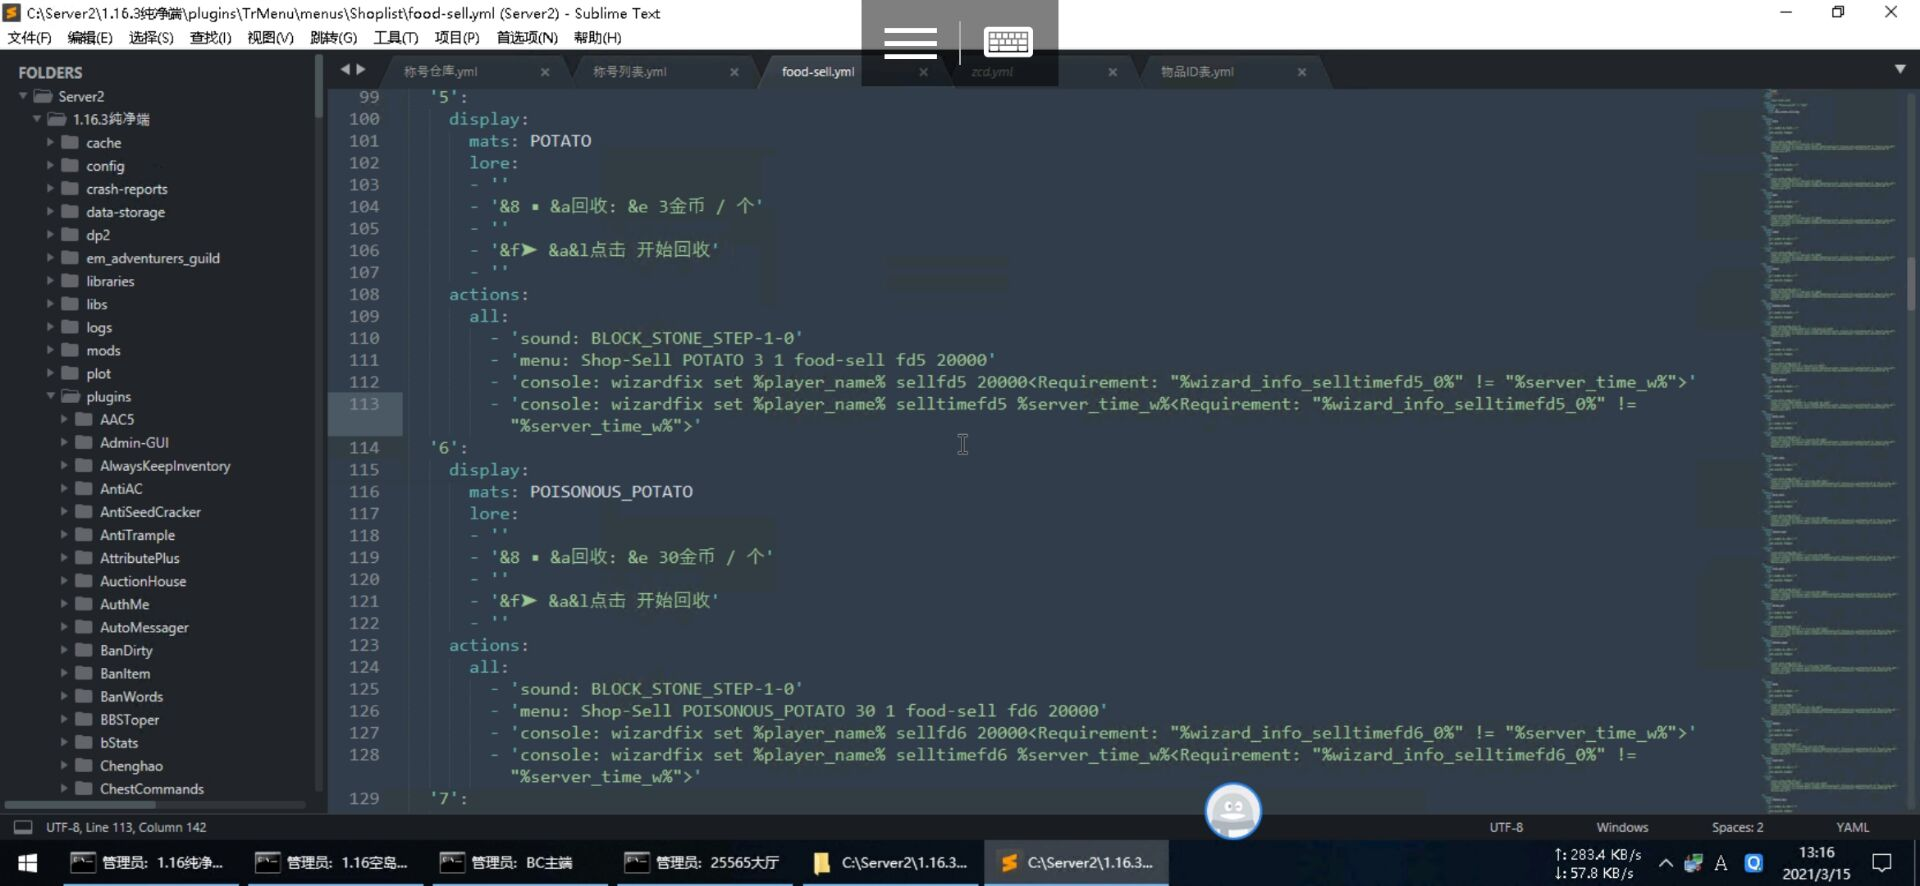
Task: Switch to the 称号列表.yml tab
Action: [629, 72]
